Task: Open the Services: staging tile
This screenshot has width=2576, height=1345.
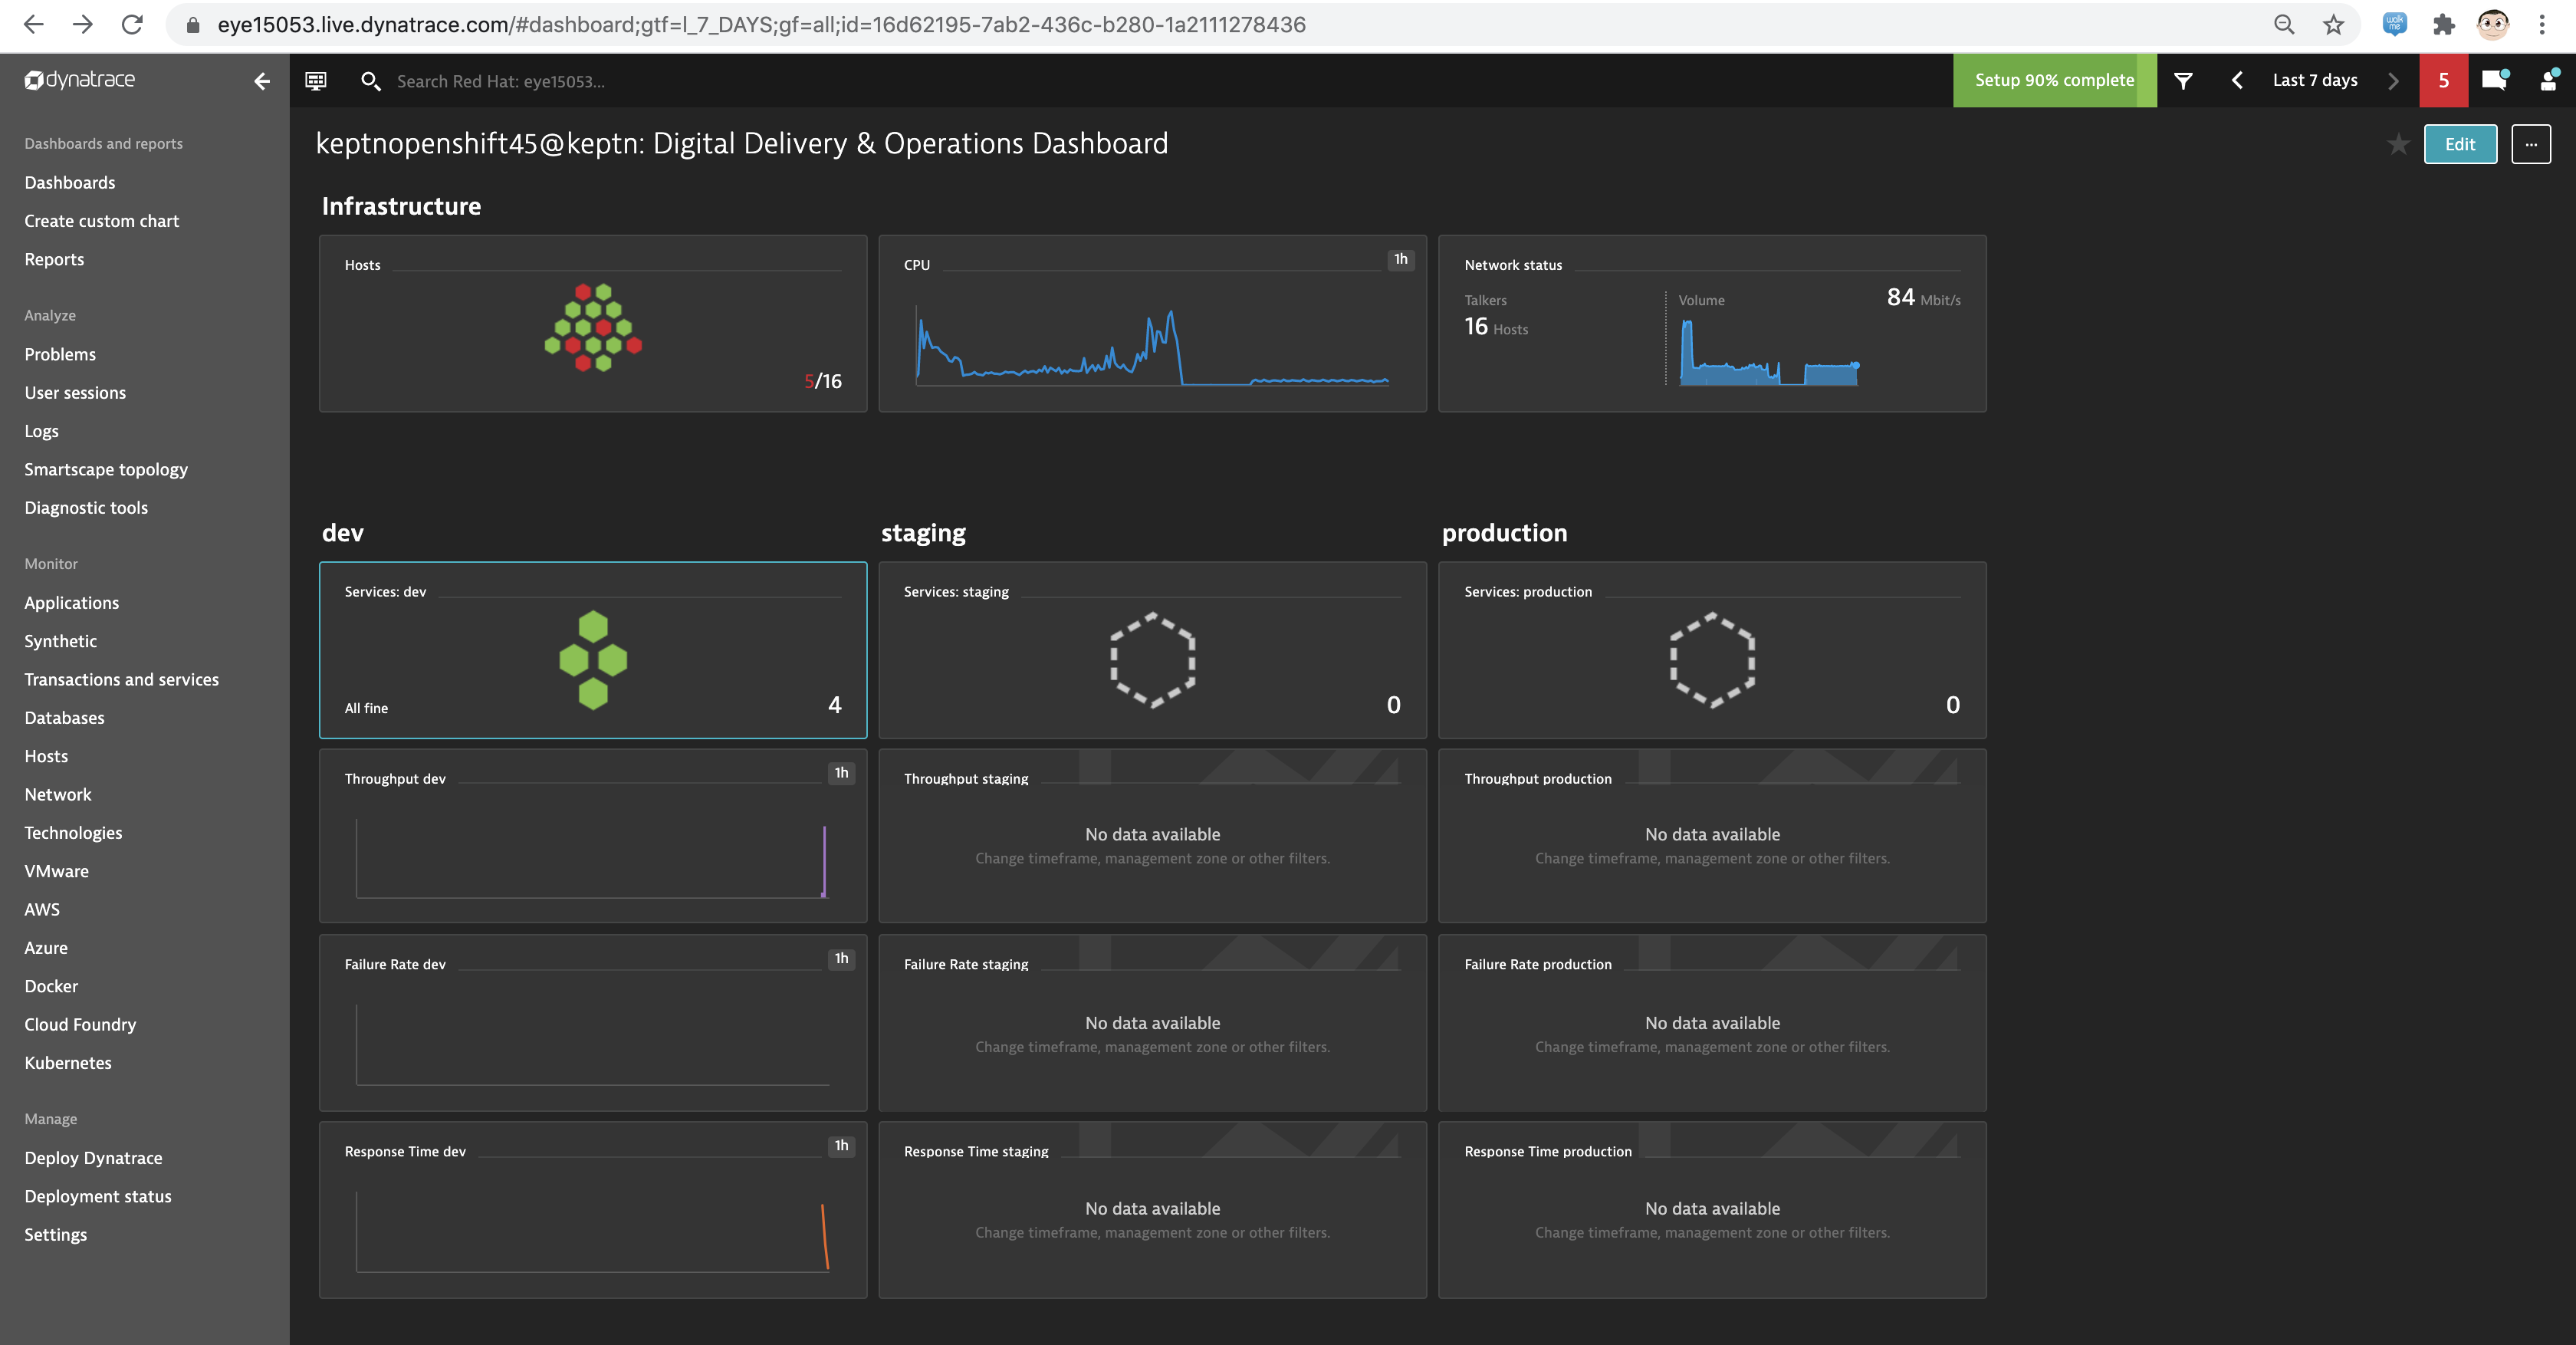Action: 1152,650
